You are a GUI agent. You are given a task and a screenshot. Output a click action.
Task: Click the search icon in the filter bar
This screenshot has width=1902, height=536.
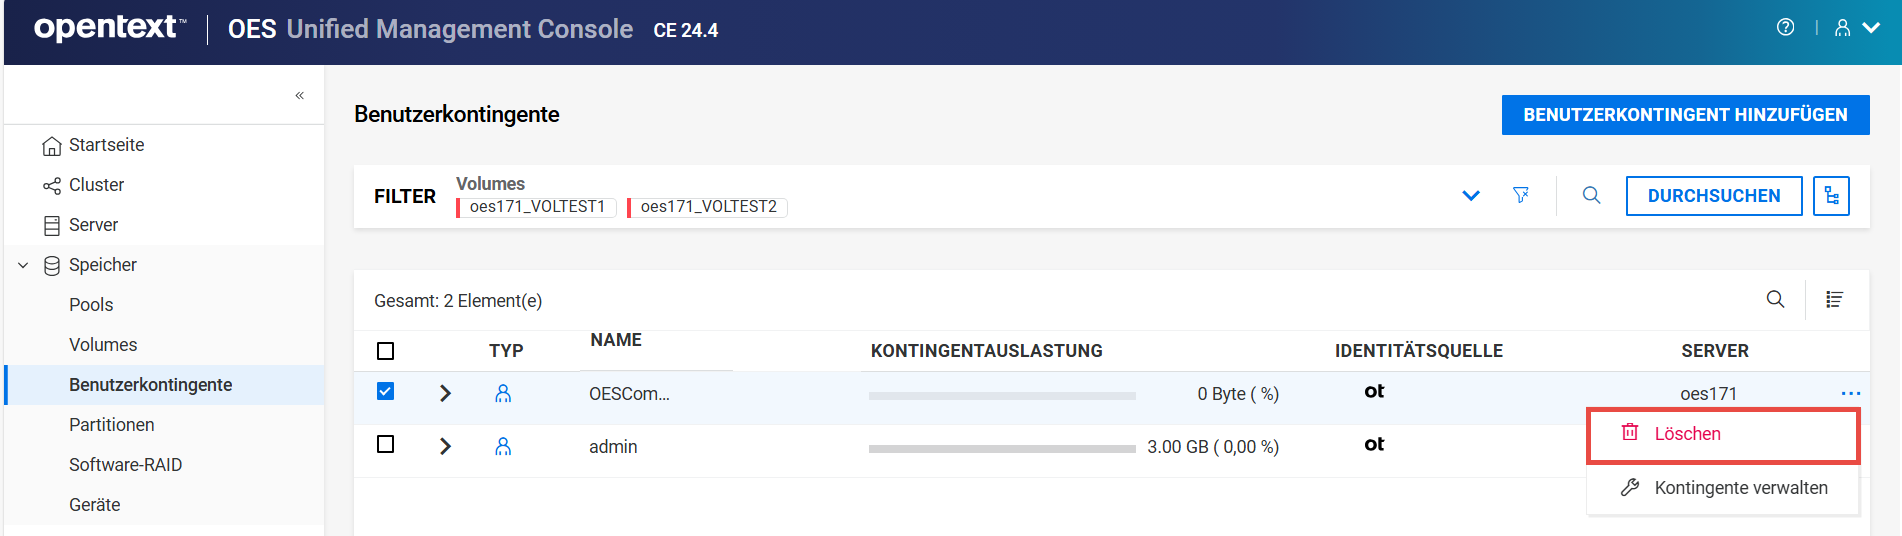(x=1591, y=195)
